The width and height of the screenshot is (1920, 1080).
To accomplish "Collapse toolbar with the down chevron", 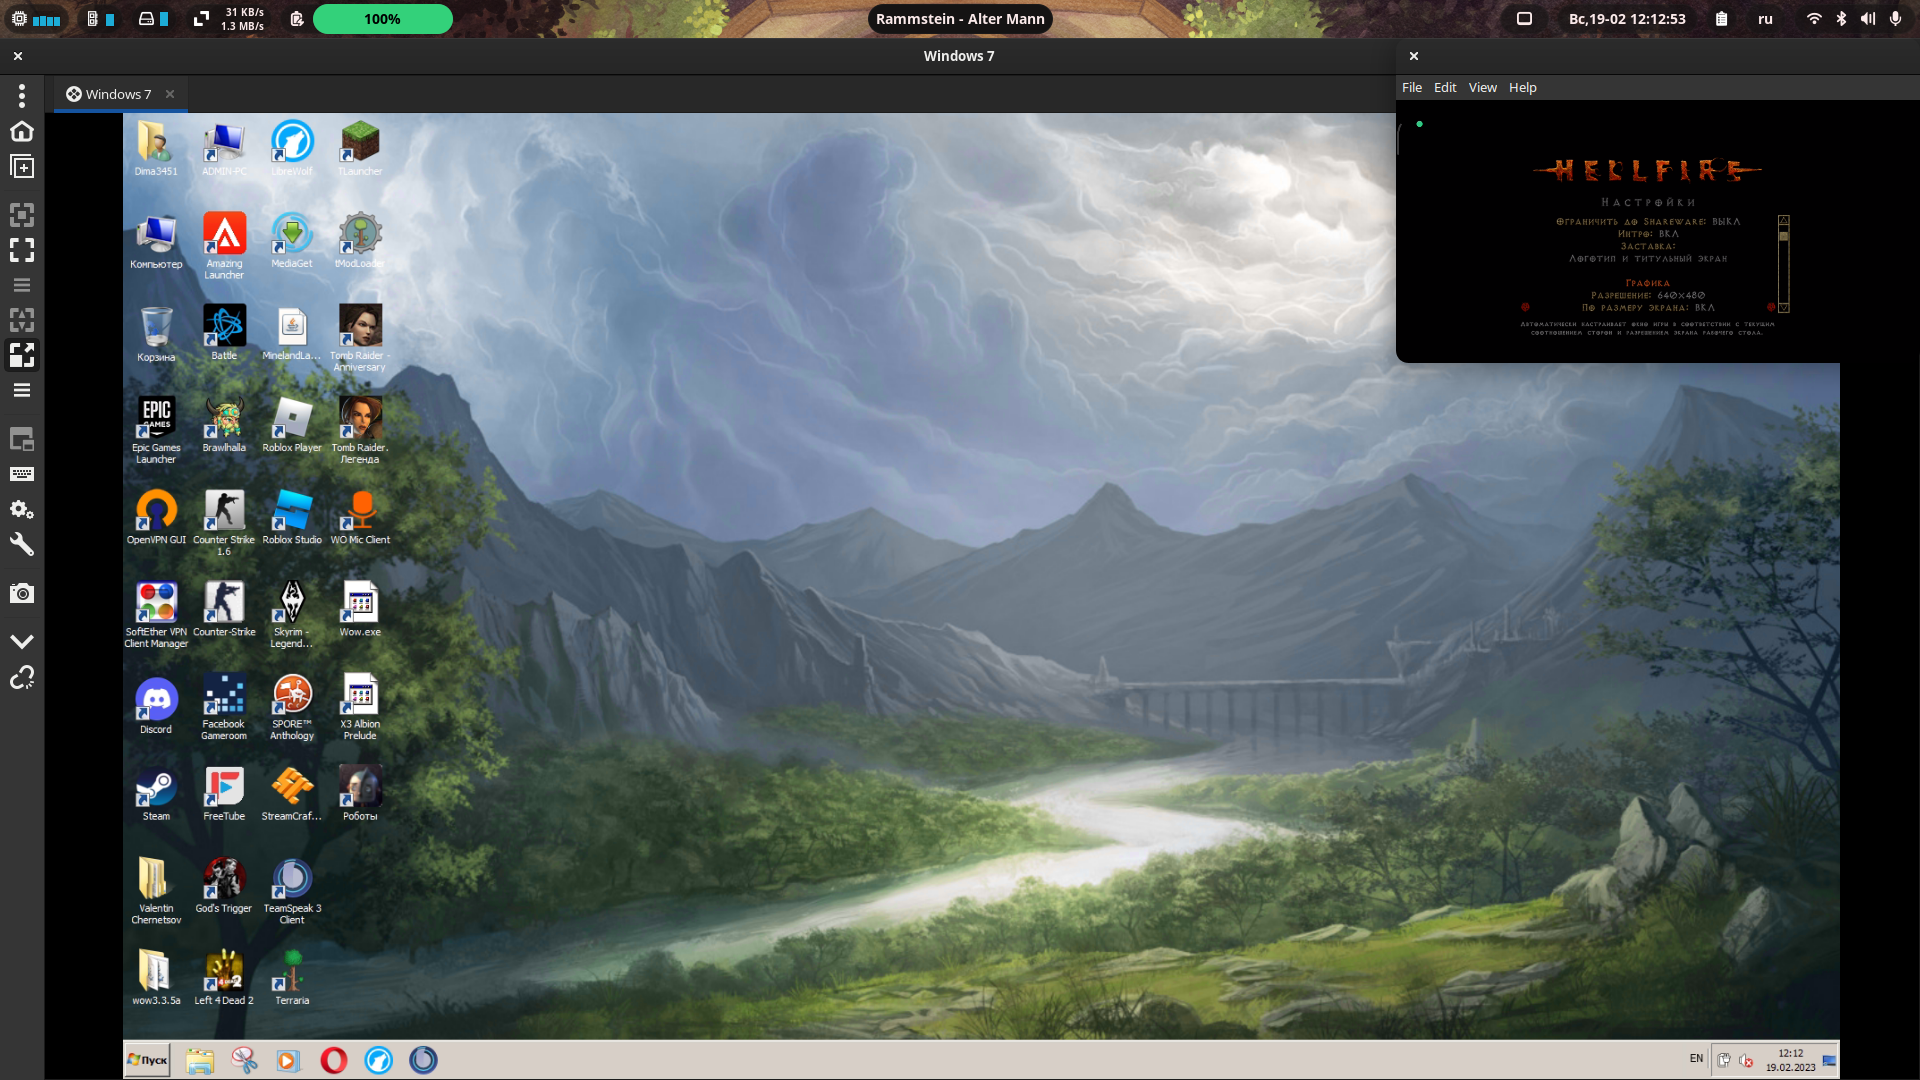I will (22, 641).
